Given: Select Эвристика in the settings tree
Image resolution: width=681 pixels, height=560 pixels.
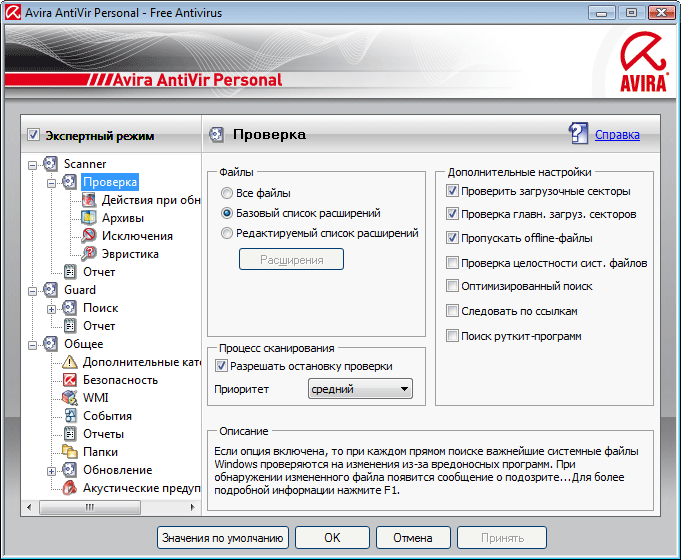Looking at the screenshot, I should pyautogui.click(x=130, y=254).
